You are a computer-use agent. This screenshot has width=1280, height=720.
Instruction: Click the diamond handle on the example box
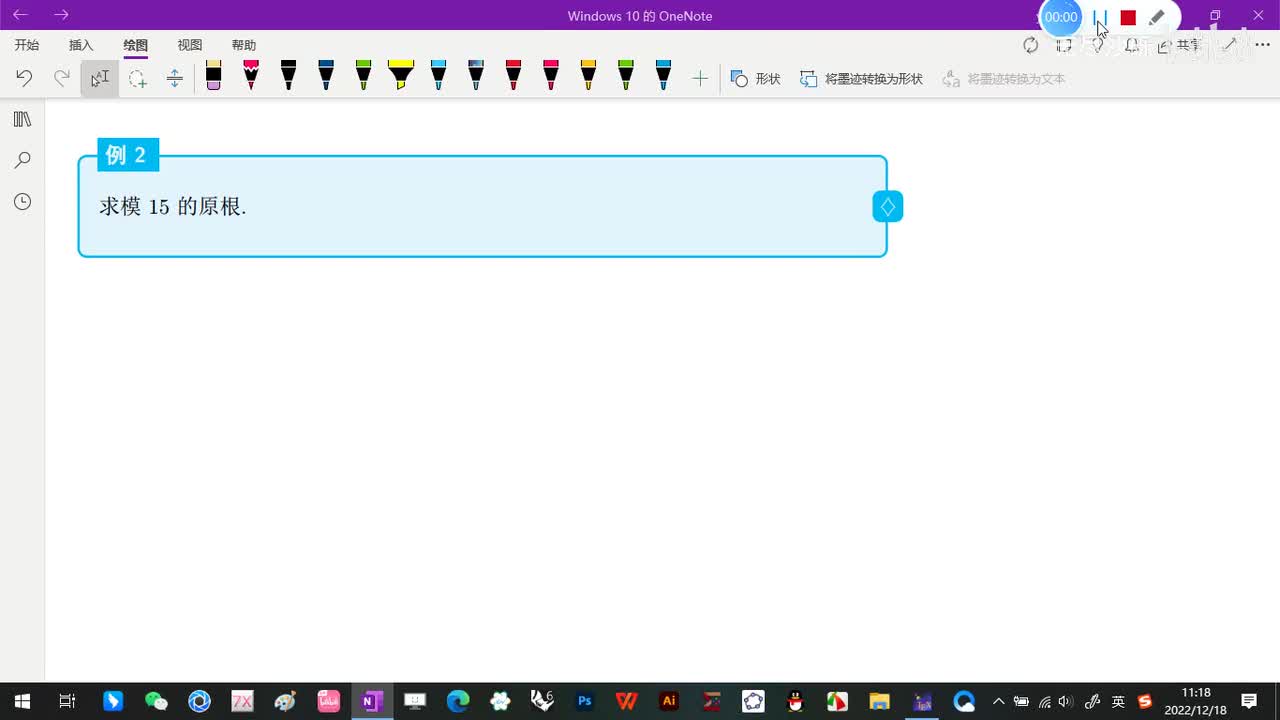click(888, 207)
